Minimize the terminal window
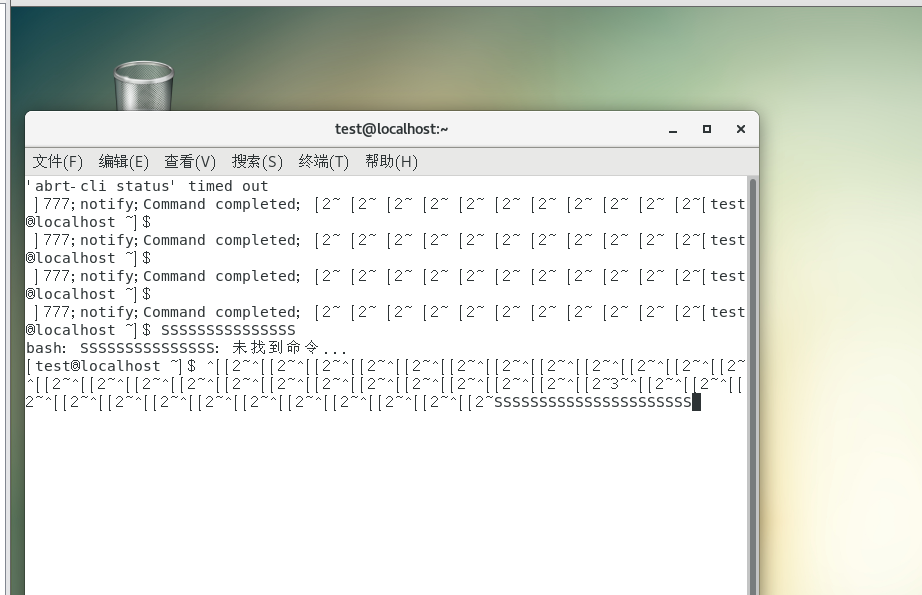Image resolution: width=922 pixels, height=595 pixels. point(673,129)
